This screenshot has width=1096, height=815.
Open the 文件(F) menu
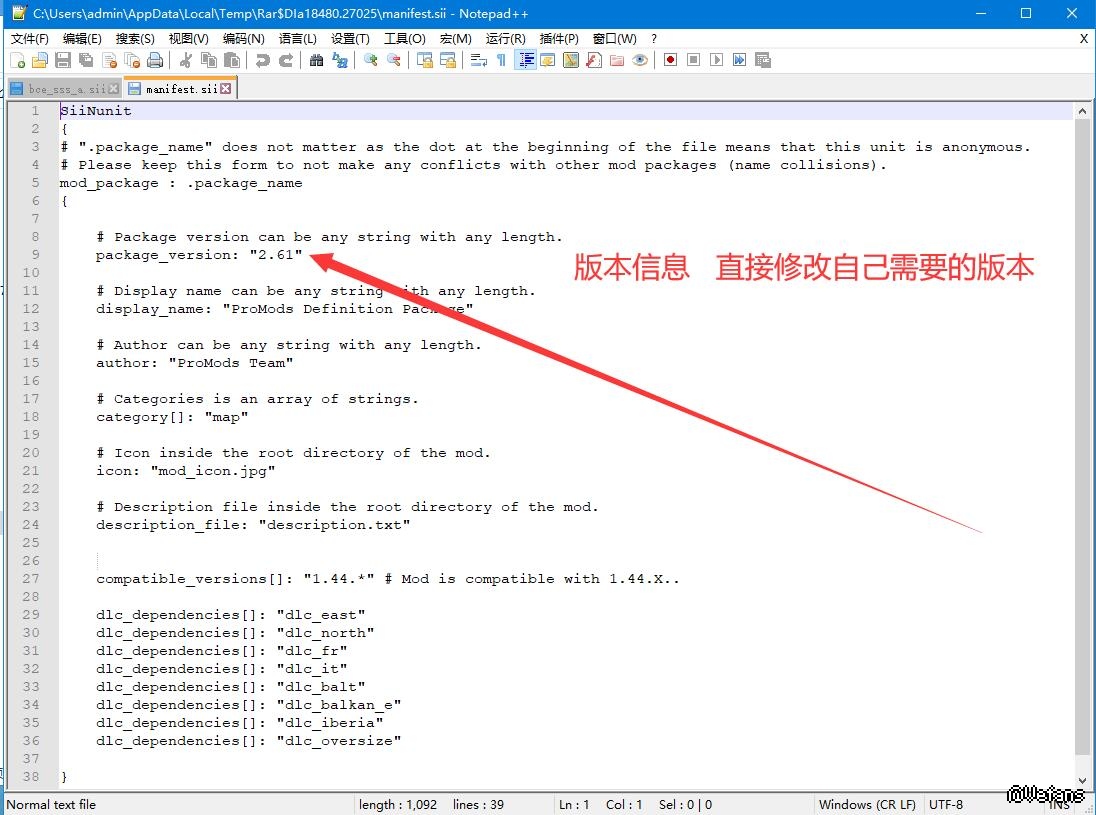[x=29, y=38]
